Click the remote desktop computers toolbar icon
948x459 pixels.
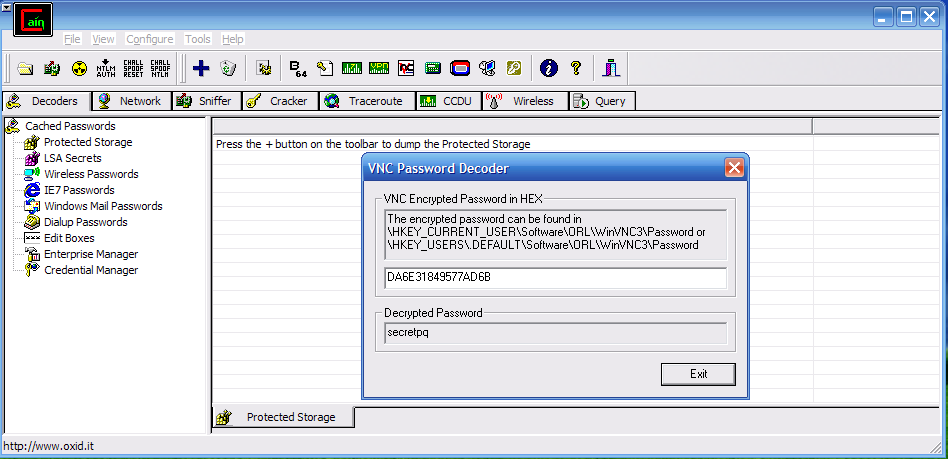(487, 68)
